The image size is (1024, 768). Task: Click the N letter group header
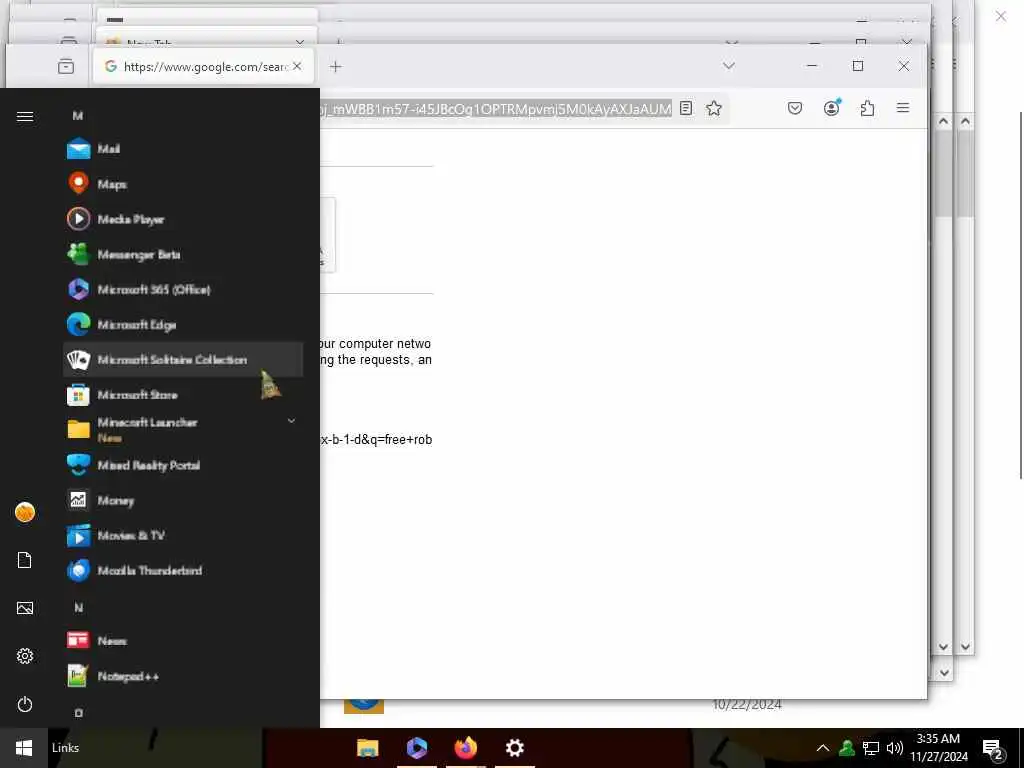coord(78,607)
